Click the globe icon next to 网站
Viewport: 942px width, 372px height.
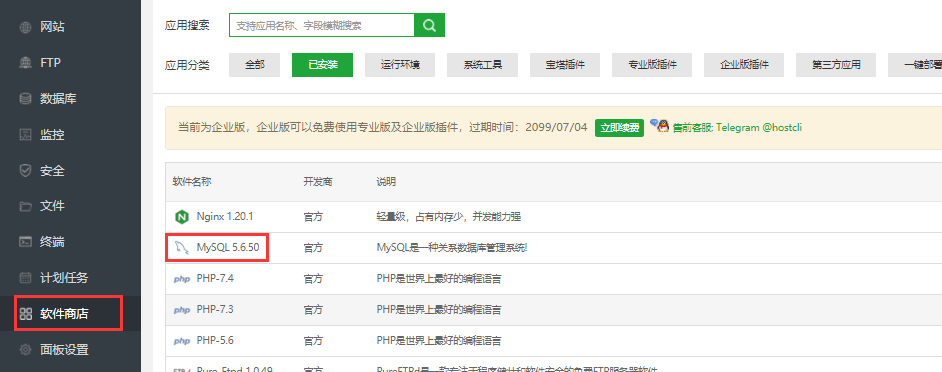(25, 27)
